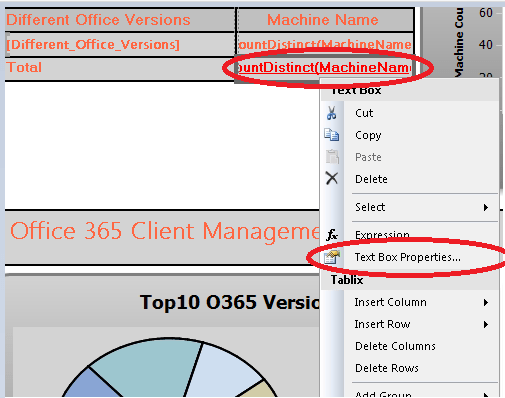Click the Text Box Properties icon

click(332, 257)
